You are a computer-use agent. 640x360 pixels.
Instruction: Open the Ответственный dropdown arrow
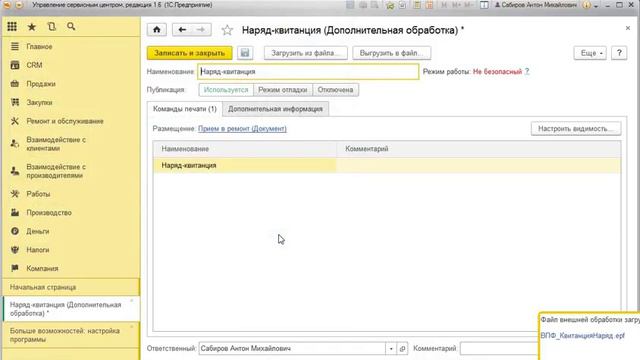tap(391, 349)
